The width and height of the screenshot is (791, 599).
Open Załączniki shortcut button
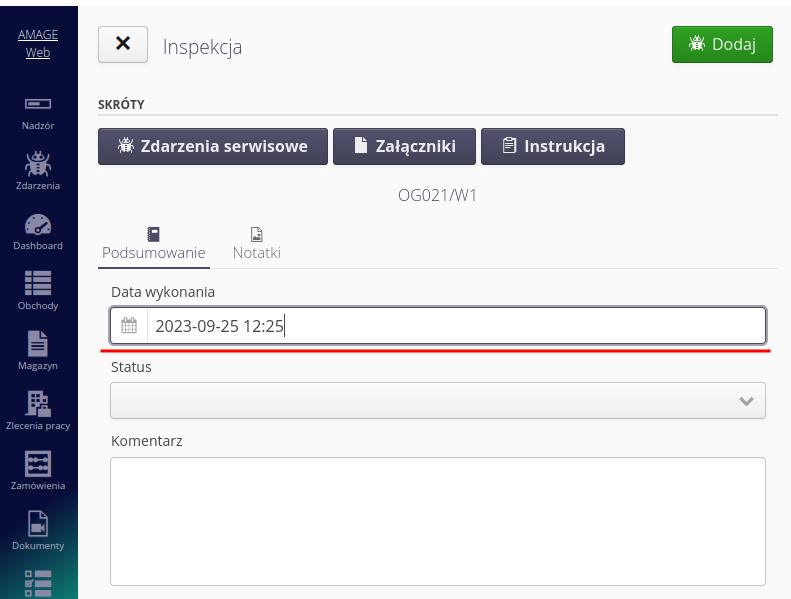click(404, 146)
